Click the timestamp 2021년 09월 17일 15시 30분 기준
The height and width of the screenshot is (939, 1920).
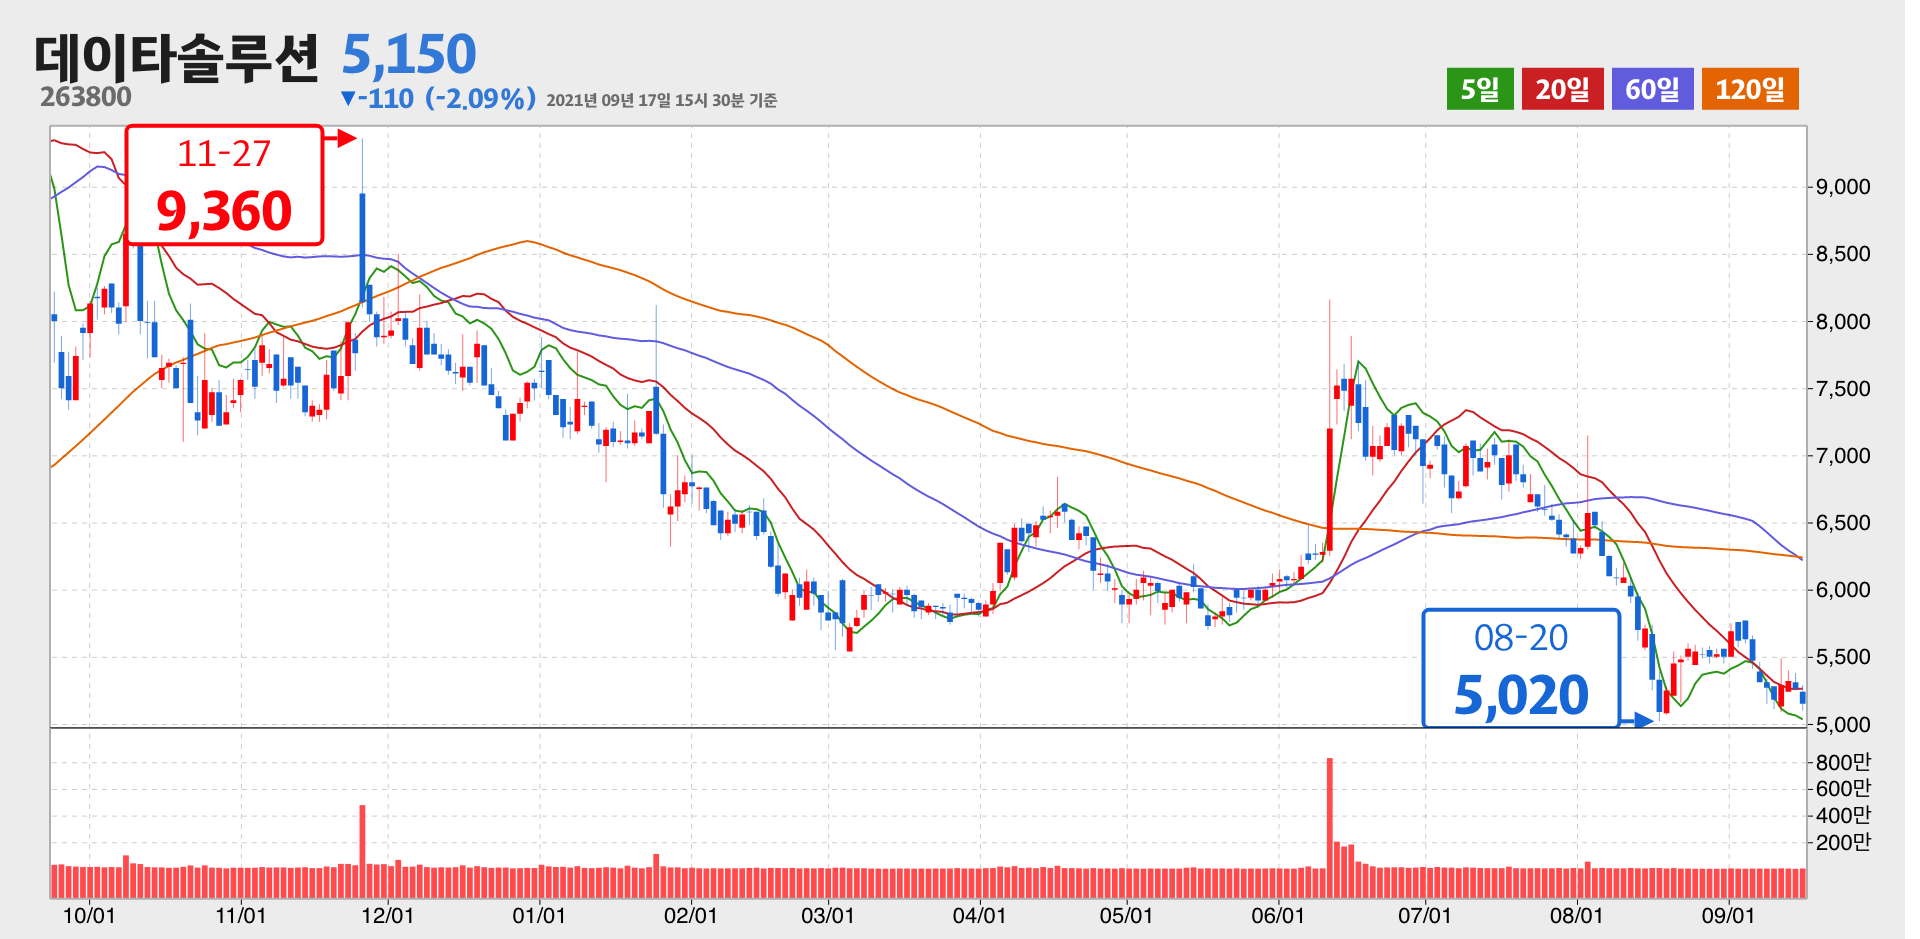coord(662,100)
